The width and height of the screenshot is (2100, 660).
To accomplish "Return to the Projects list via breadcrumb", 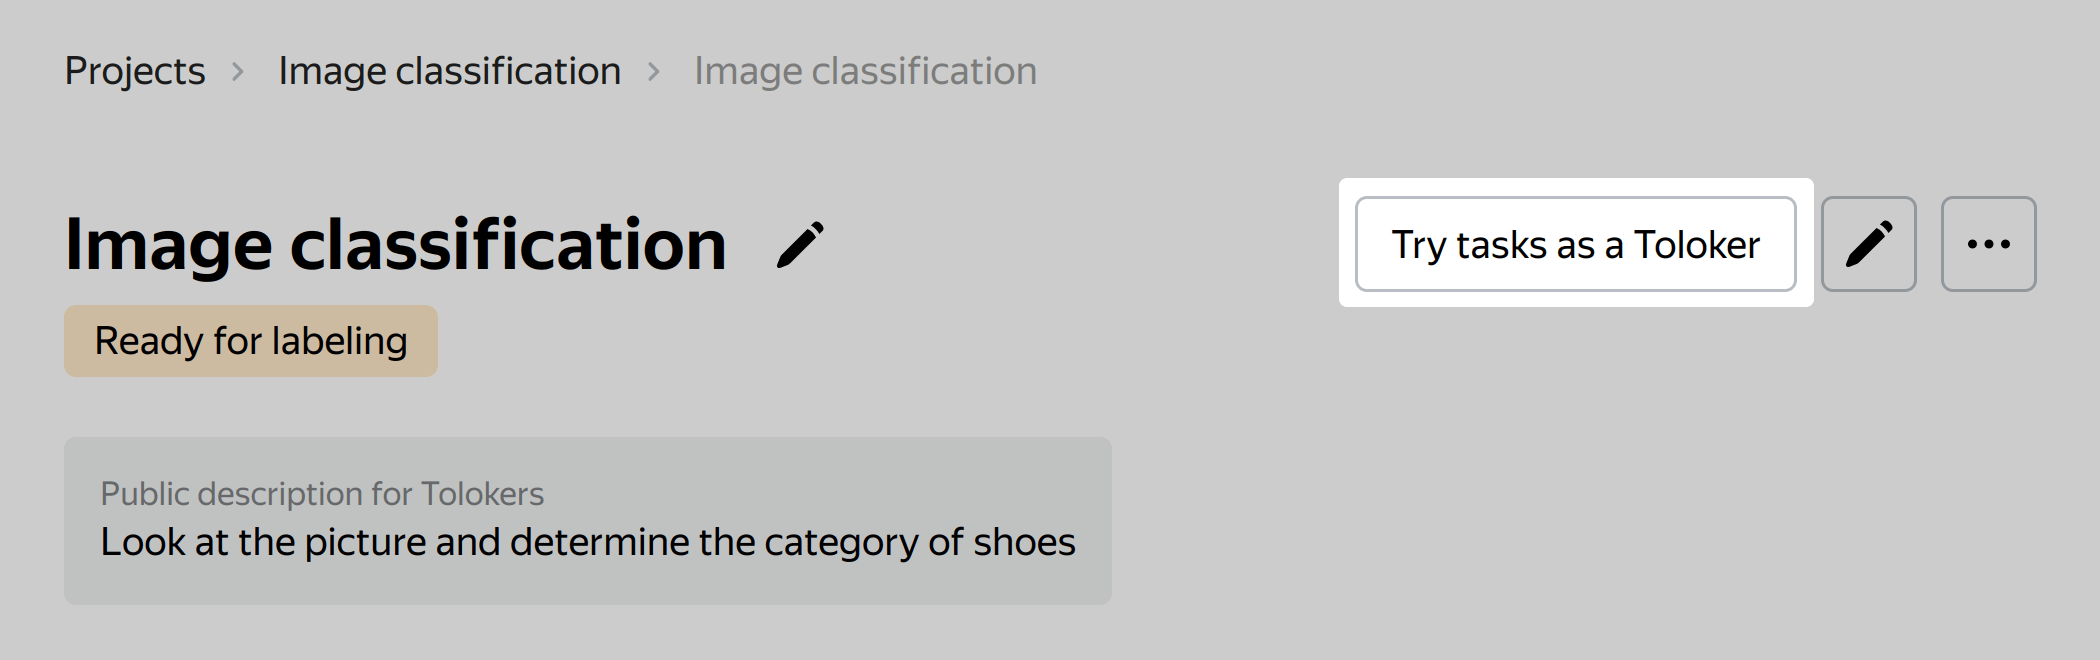I will [135, 72].
